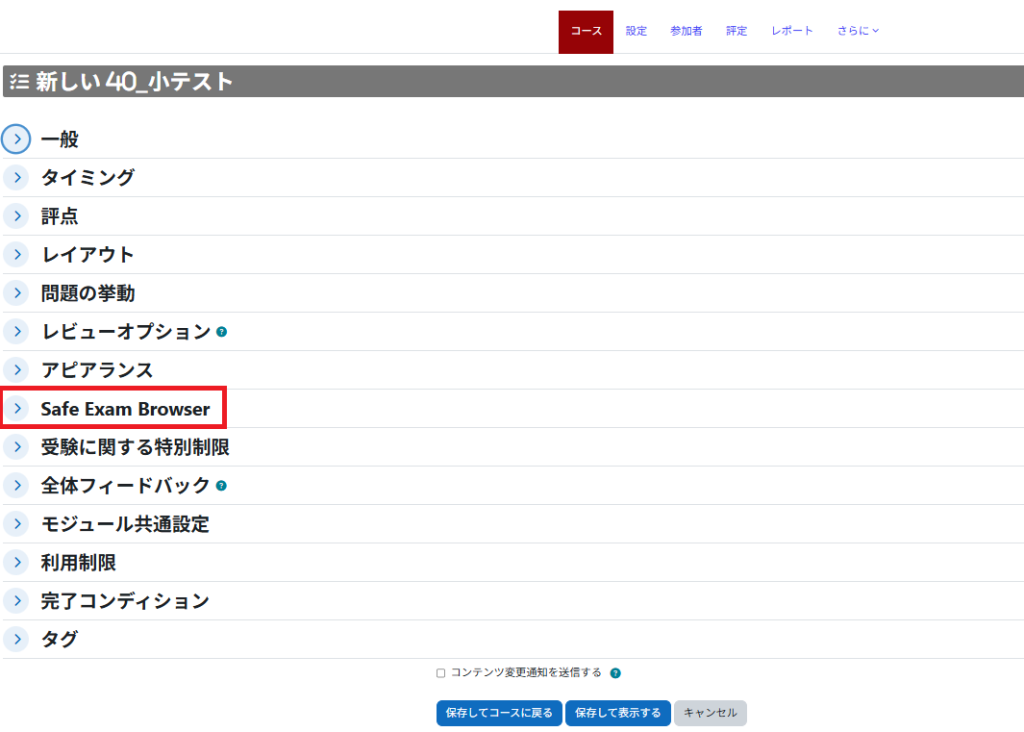The image size is (1024, 732).
Task: Click the レビューオプション heading text
Action: coord(126,332)
